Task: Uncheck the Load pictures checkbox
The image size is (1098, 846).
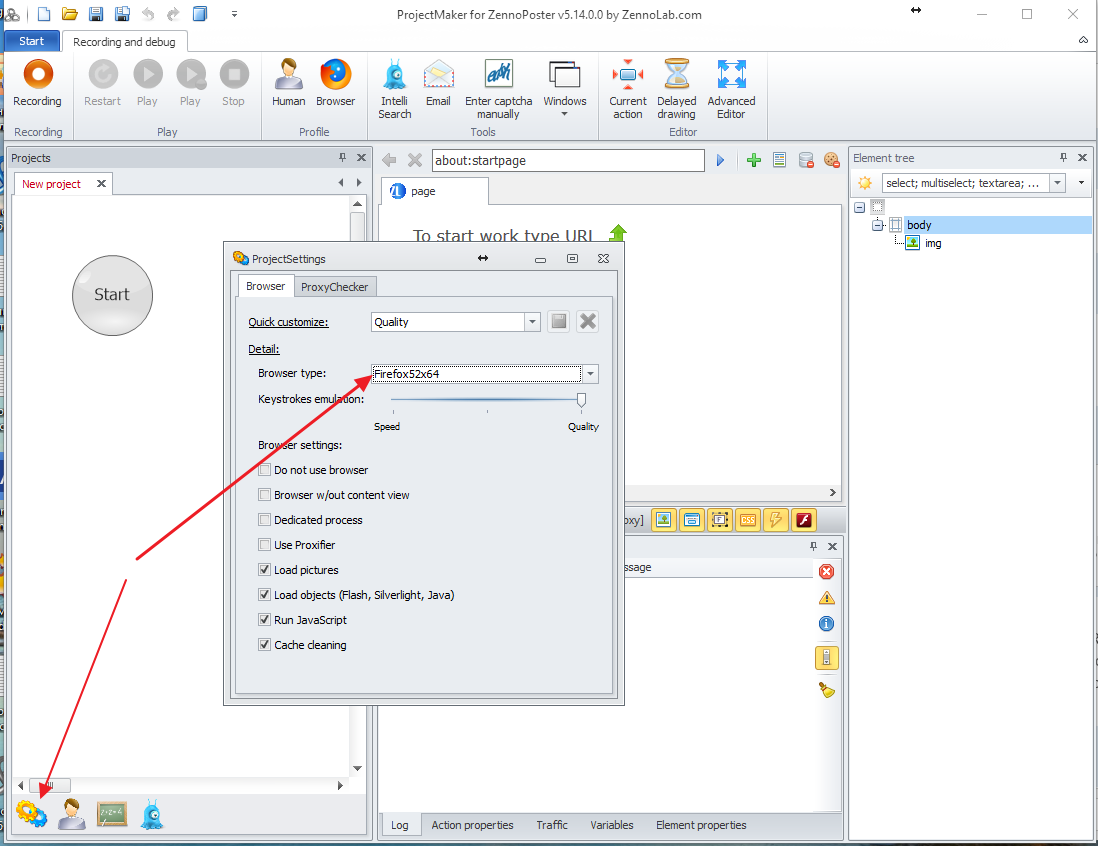Action: [x=265, y=570]
